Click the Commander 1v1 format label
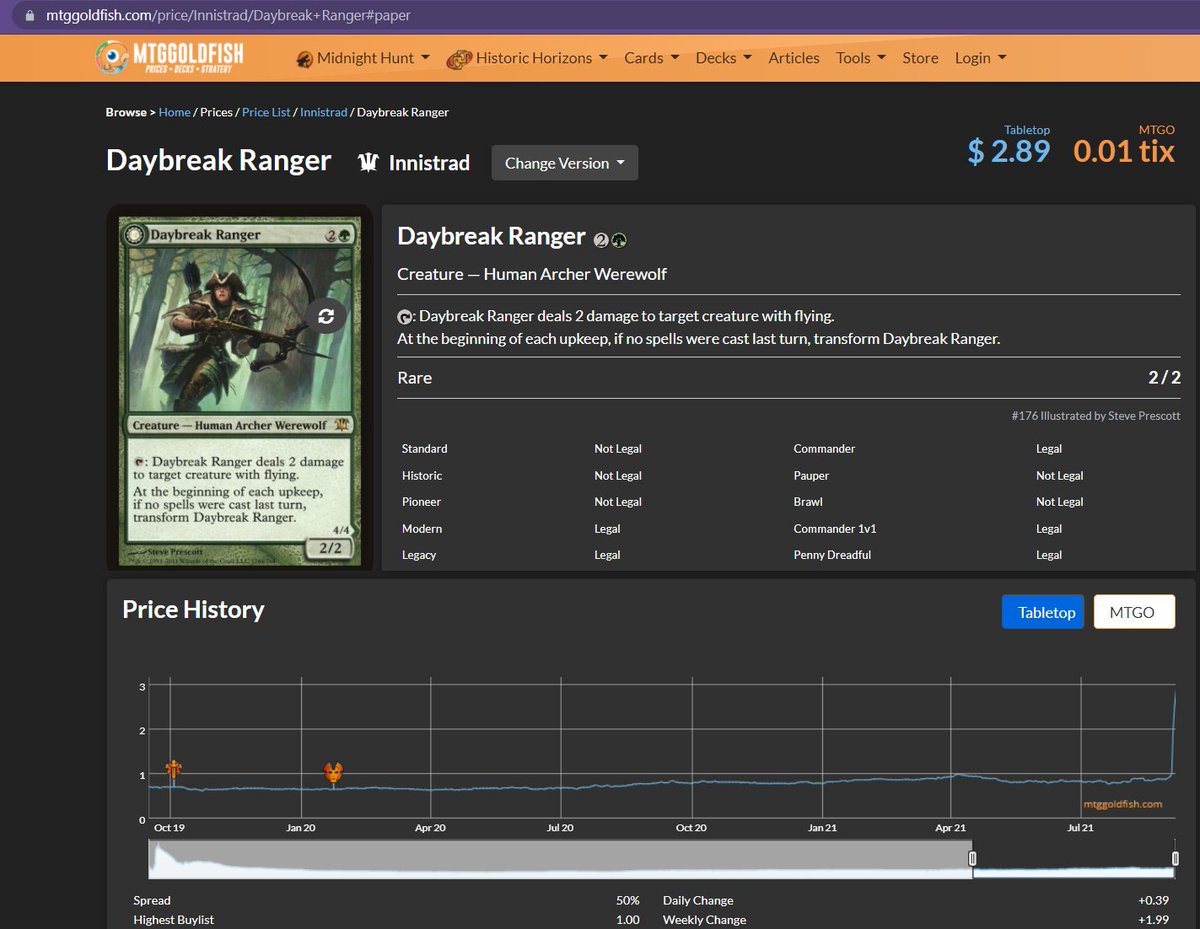The width and height of the screenshot is (1200, 929). click(x=835, y=528)
